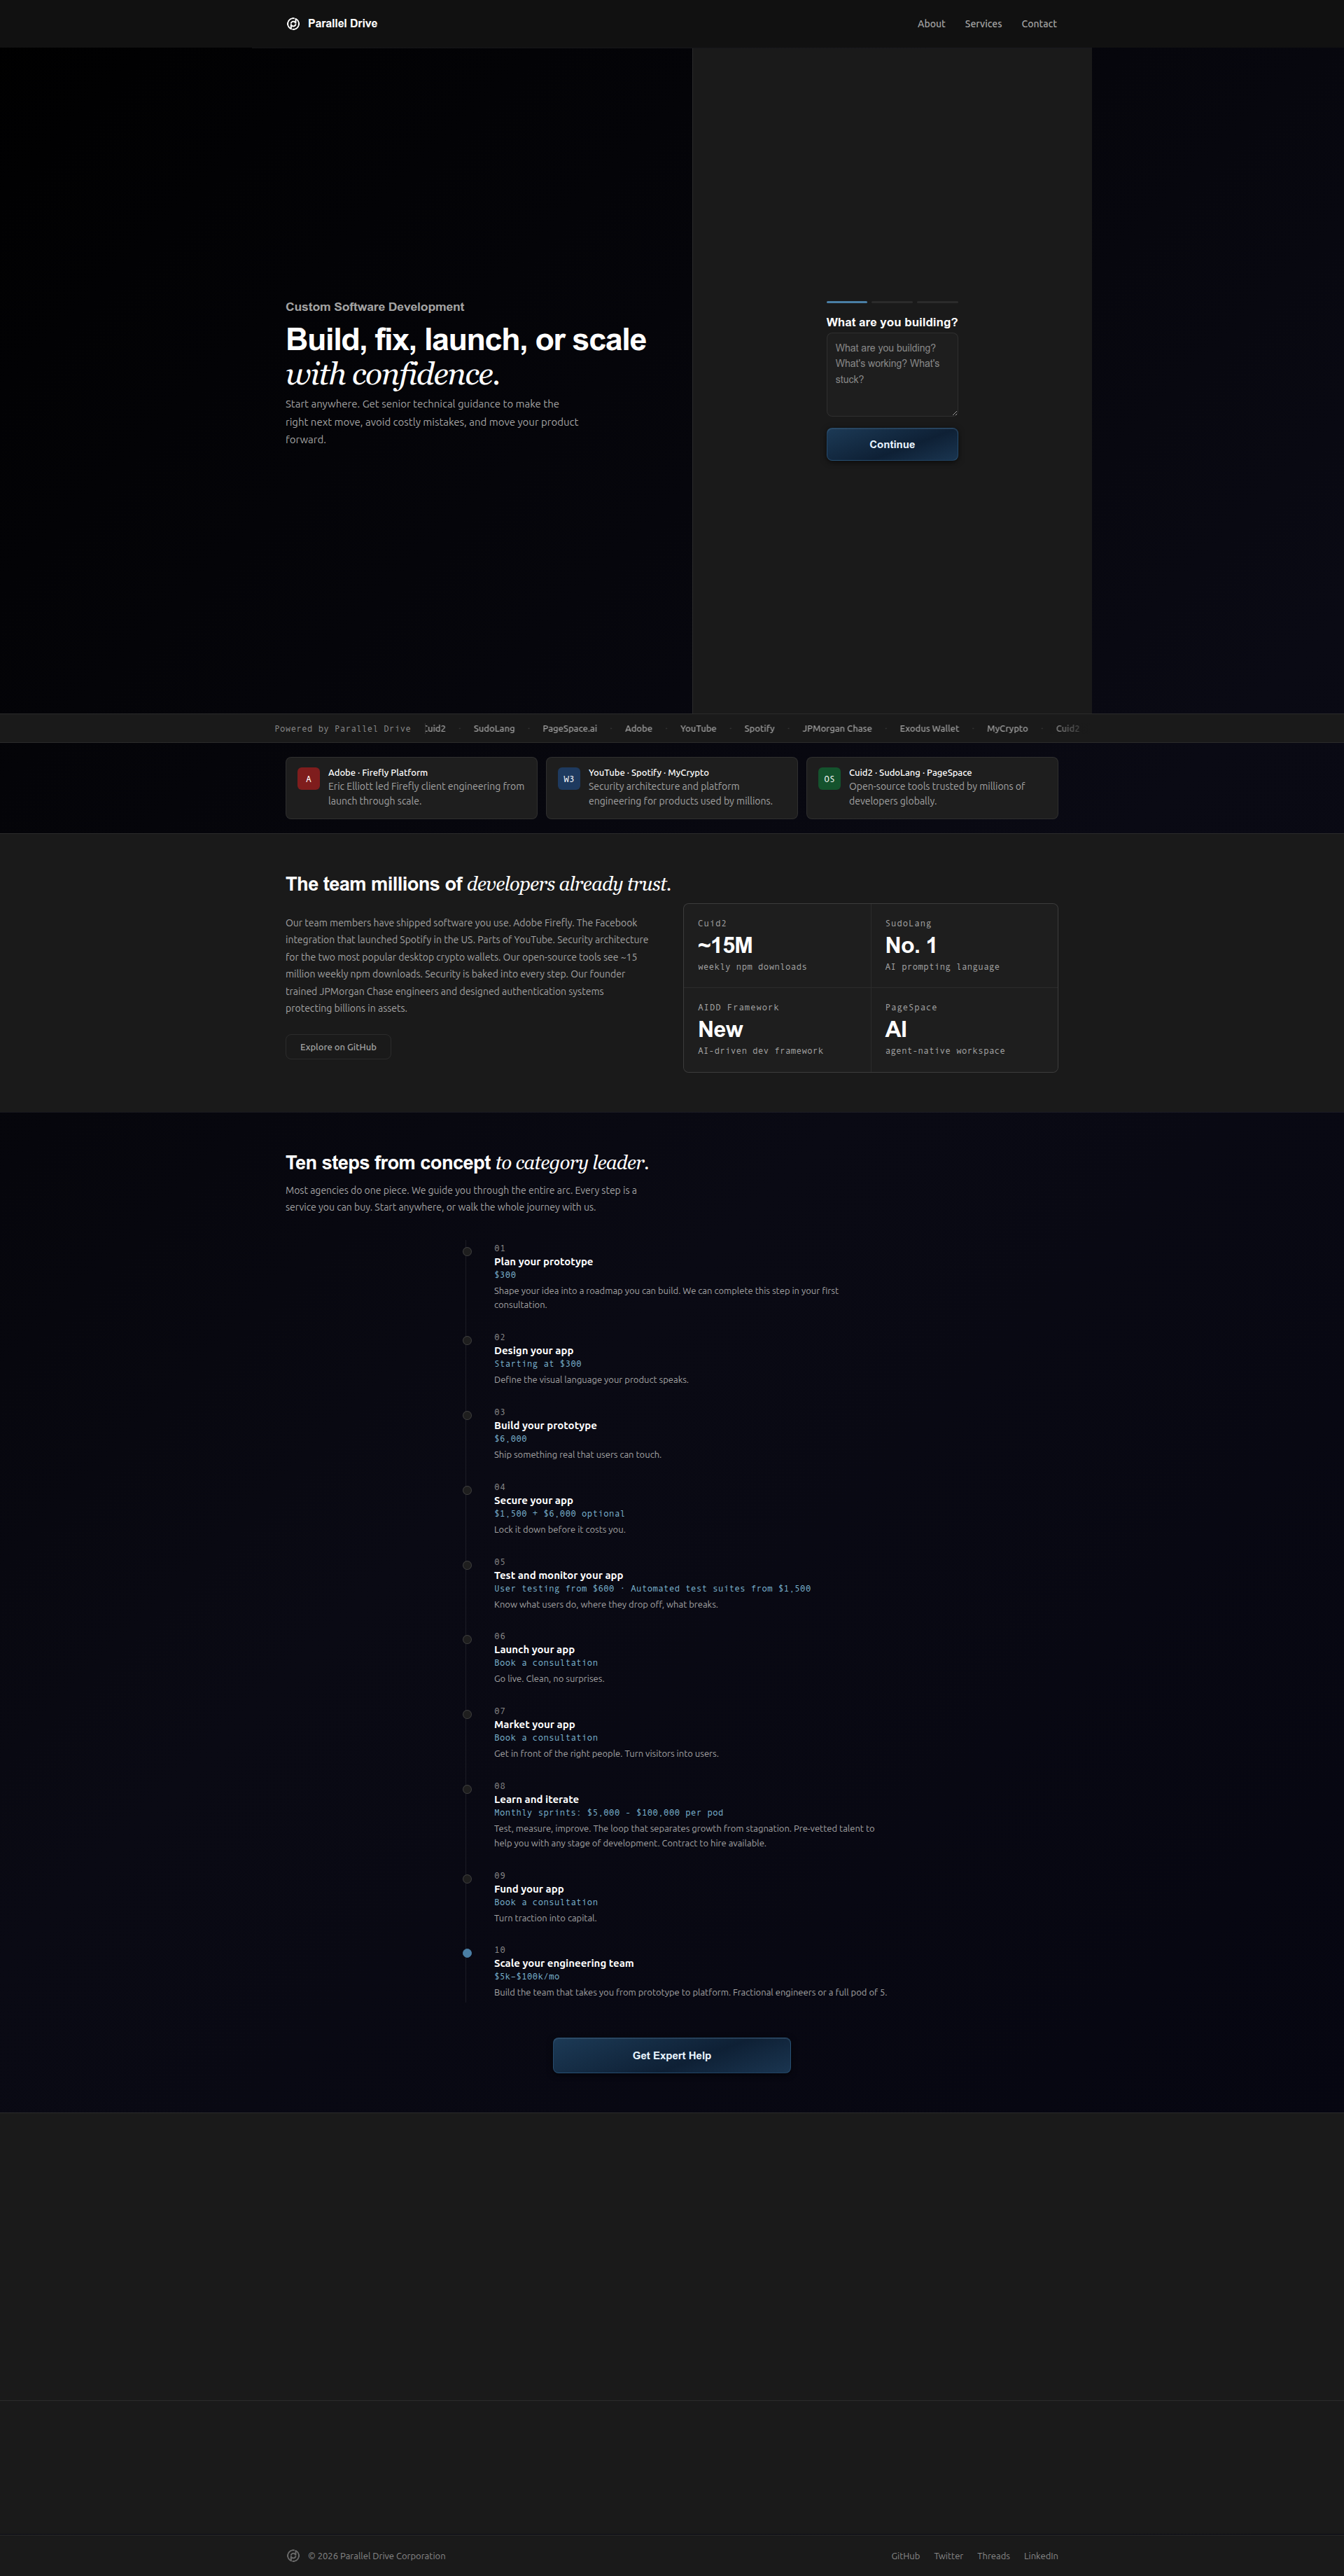1344x2576 pixels.
Task: Click into the 'What are you building?' textarea
Action: click(x=892, y=375)
